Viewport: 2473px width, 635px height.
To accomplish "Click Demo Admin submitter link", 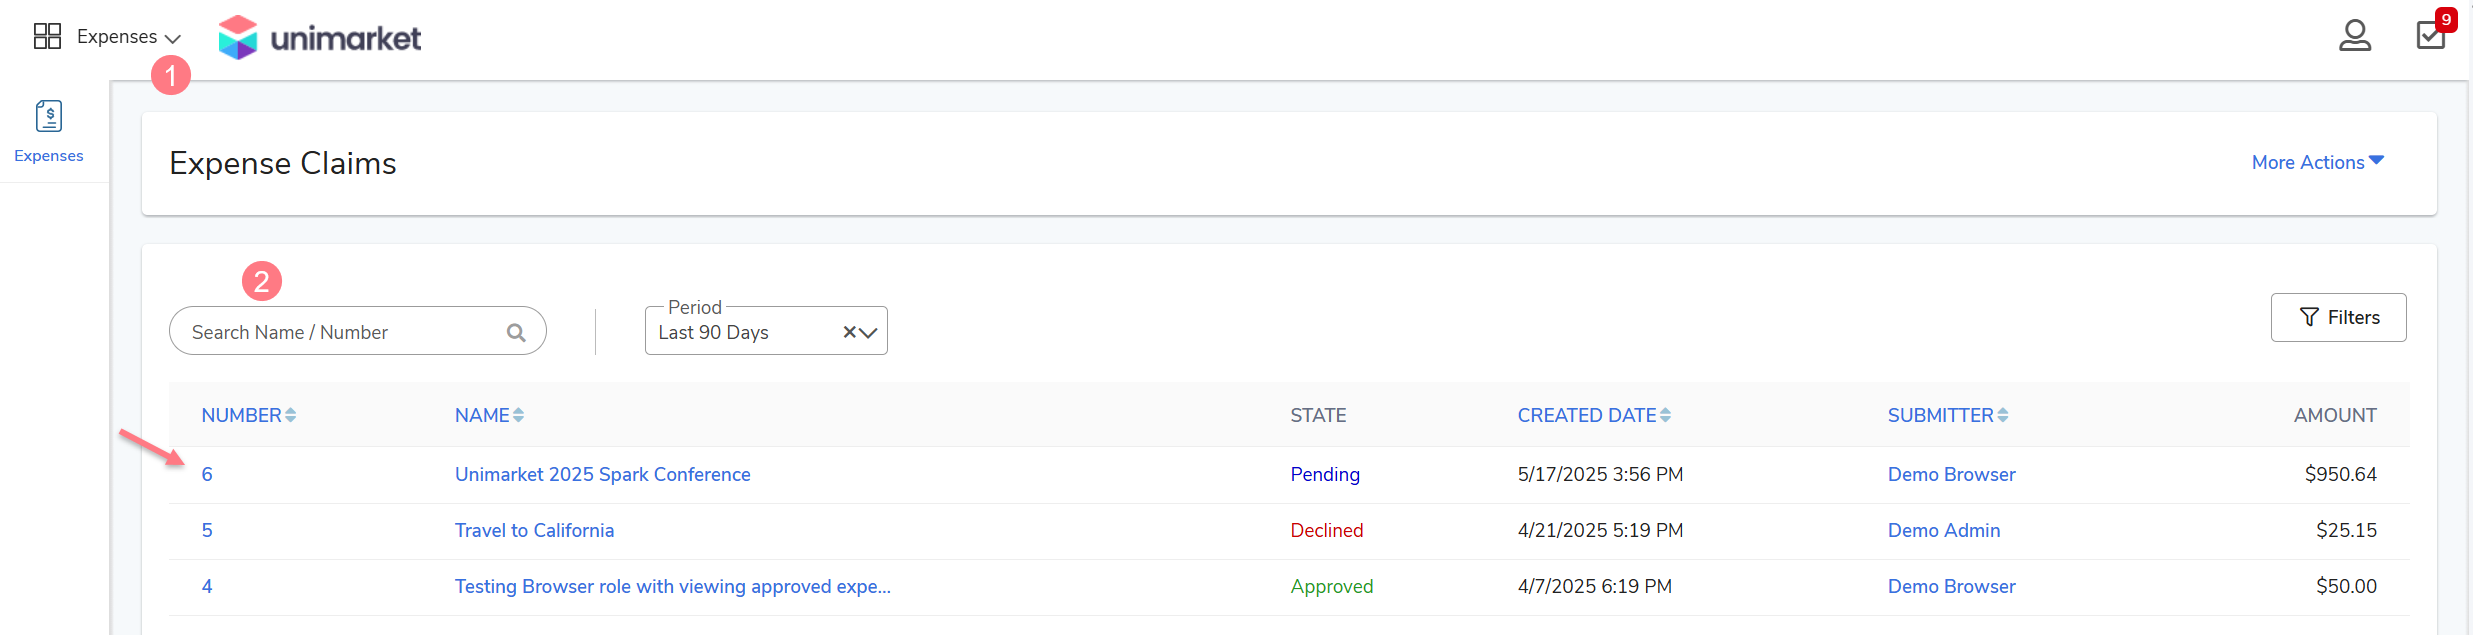I will pos(1943,530).
